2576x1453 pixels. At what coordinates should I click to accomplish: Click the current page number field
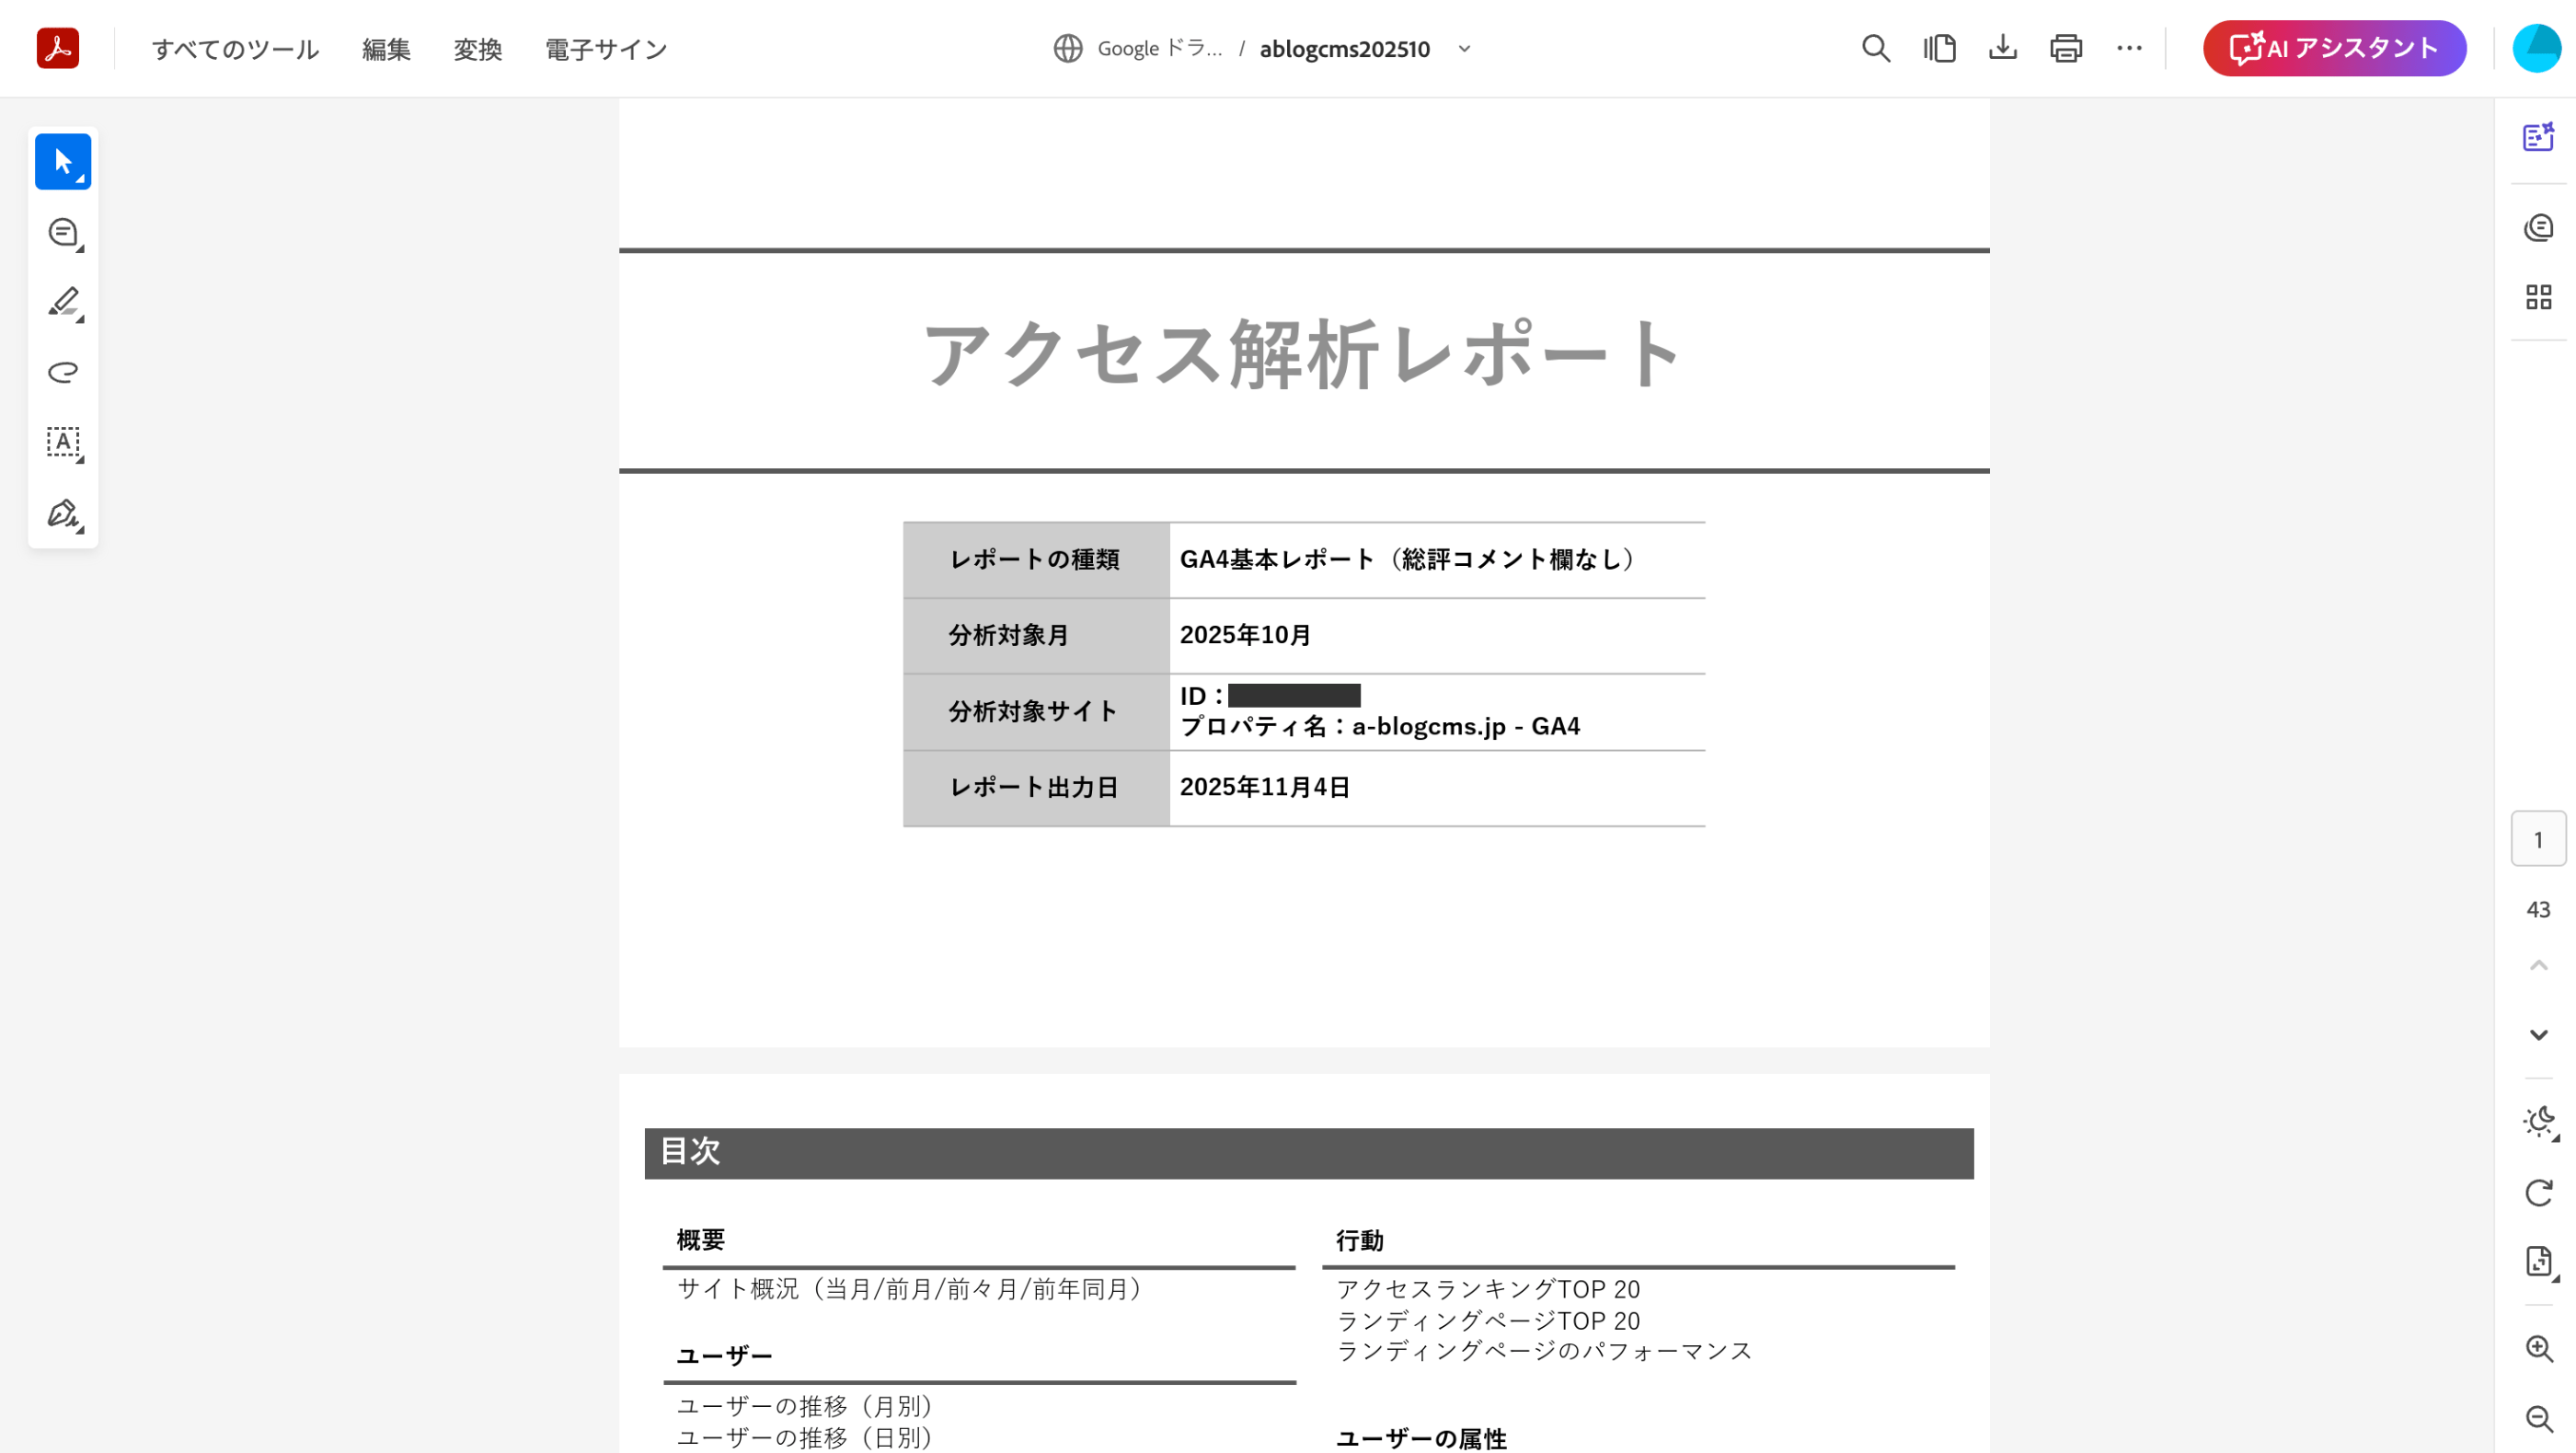pyautogui.click(x=2538, y=839)
